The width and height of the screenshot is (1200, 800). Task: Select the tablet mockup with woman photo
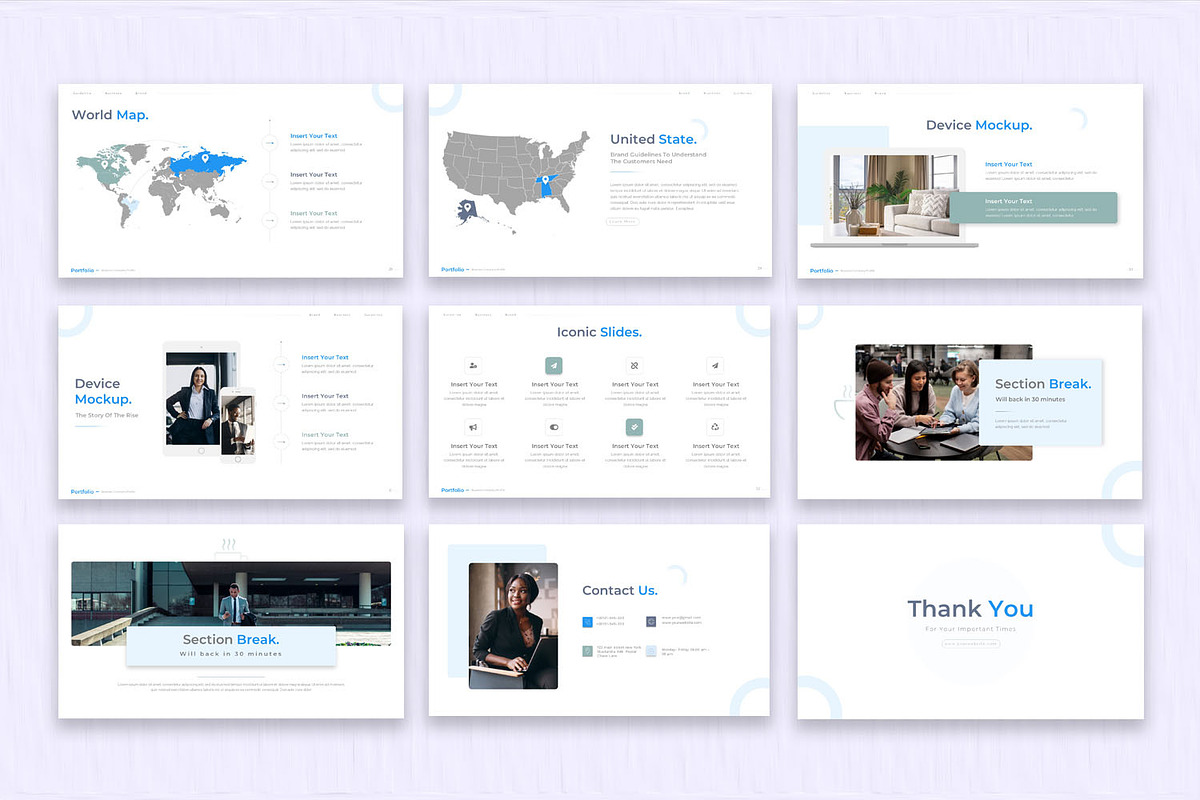[202, 399]
